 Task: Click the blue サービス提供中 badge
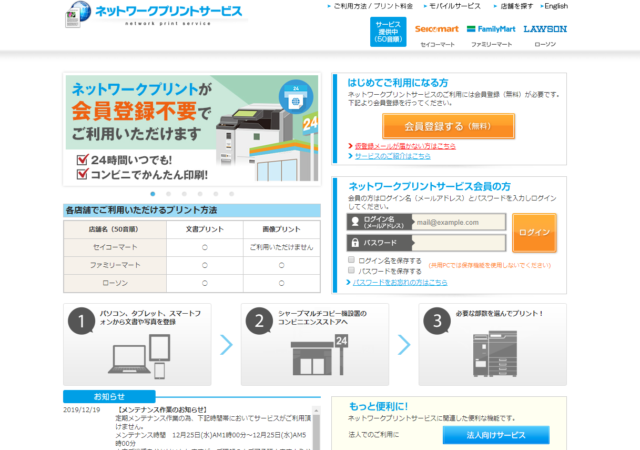[387, 32]
